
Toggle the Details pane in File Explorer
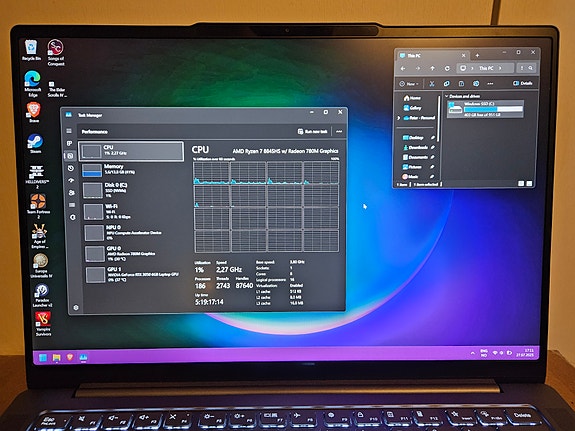[522, 83]
